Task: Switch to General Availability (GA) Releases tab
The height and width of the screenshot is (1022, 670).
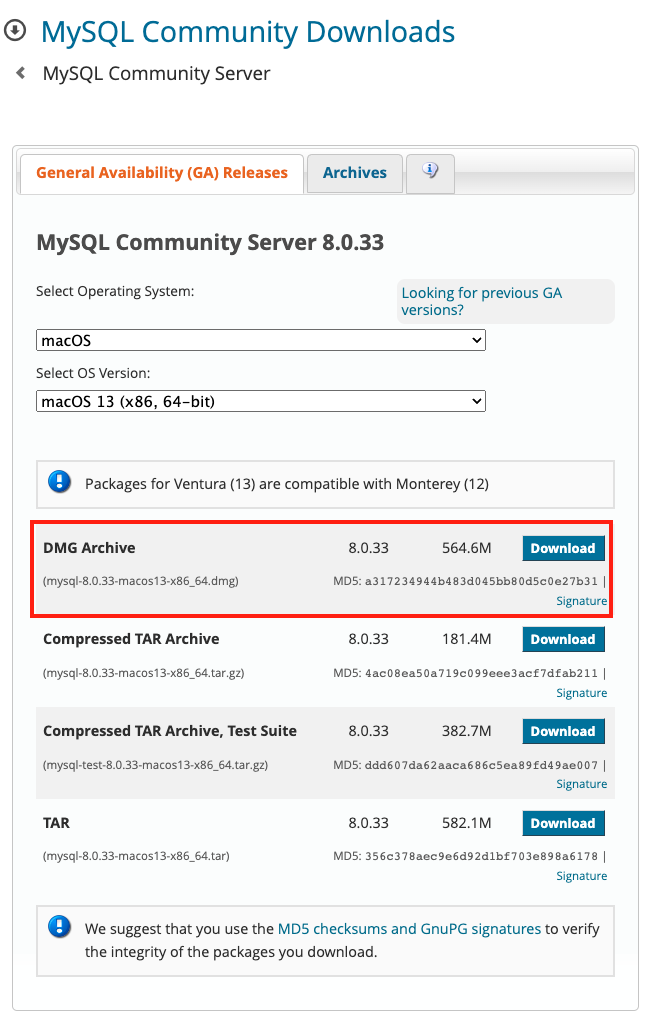Action: tap(162, 173)
